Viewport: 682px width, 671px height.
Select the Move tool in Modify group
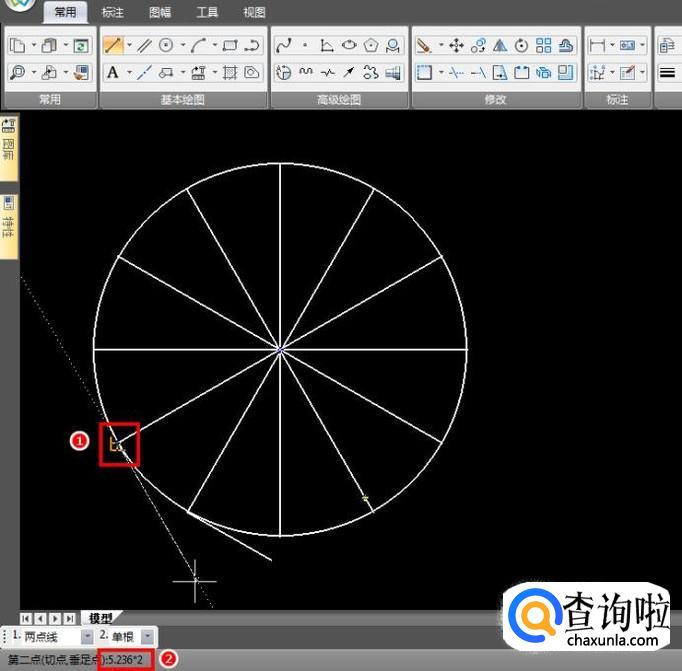(x=456, y=46)
